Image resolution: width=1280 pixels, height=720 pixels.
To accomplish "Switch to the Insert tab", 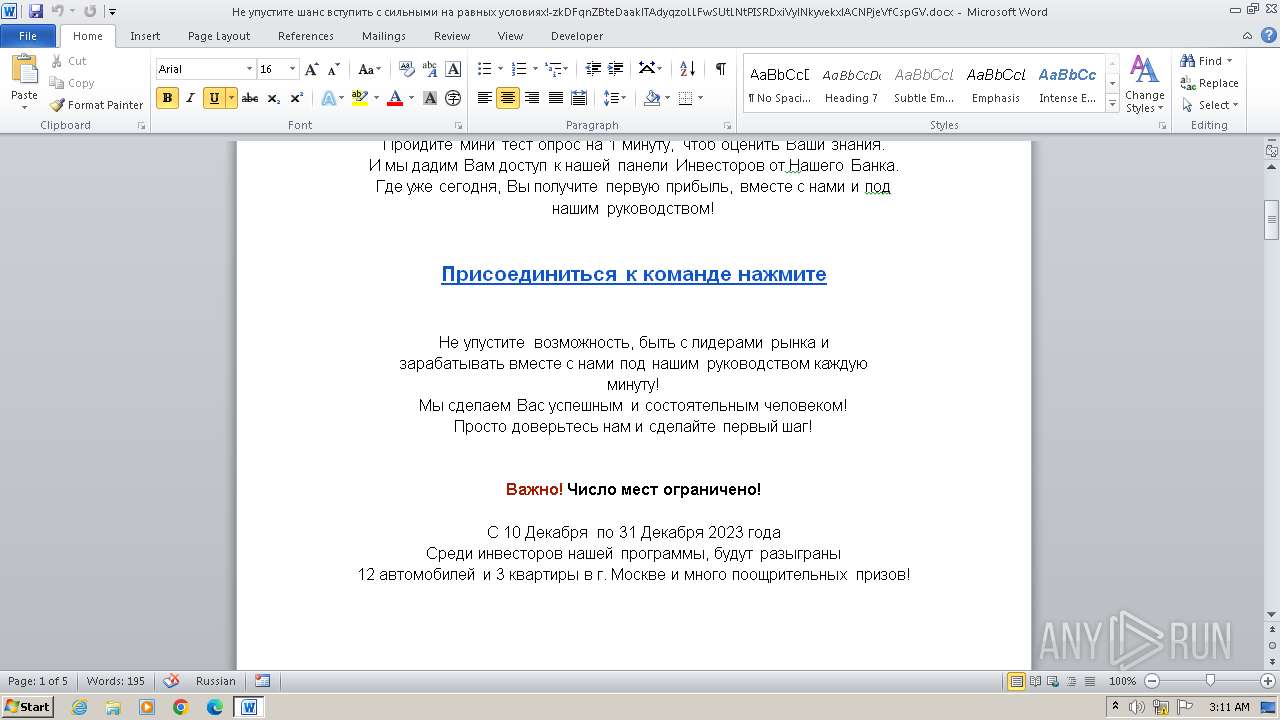I will [x=145, y=36].
